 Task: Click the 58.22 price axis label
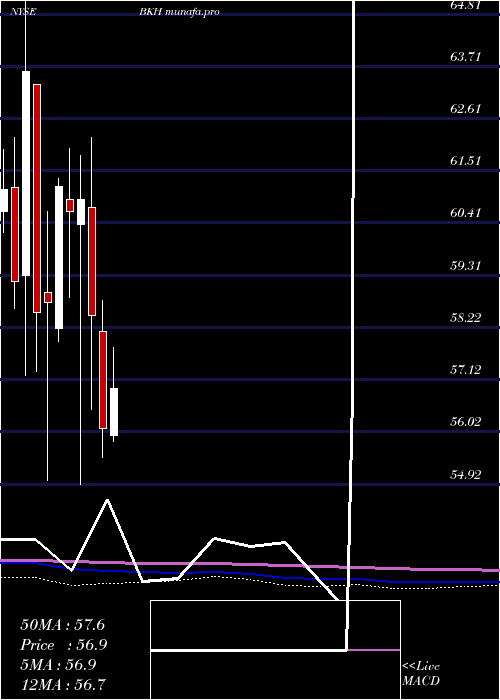click(466, 317)
